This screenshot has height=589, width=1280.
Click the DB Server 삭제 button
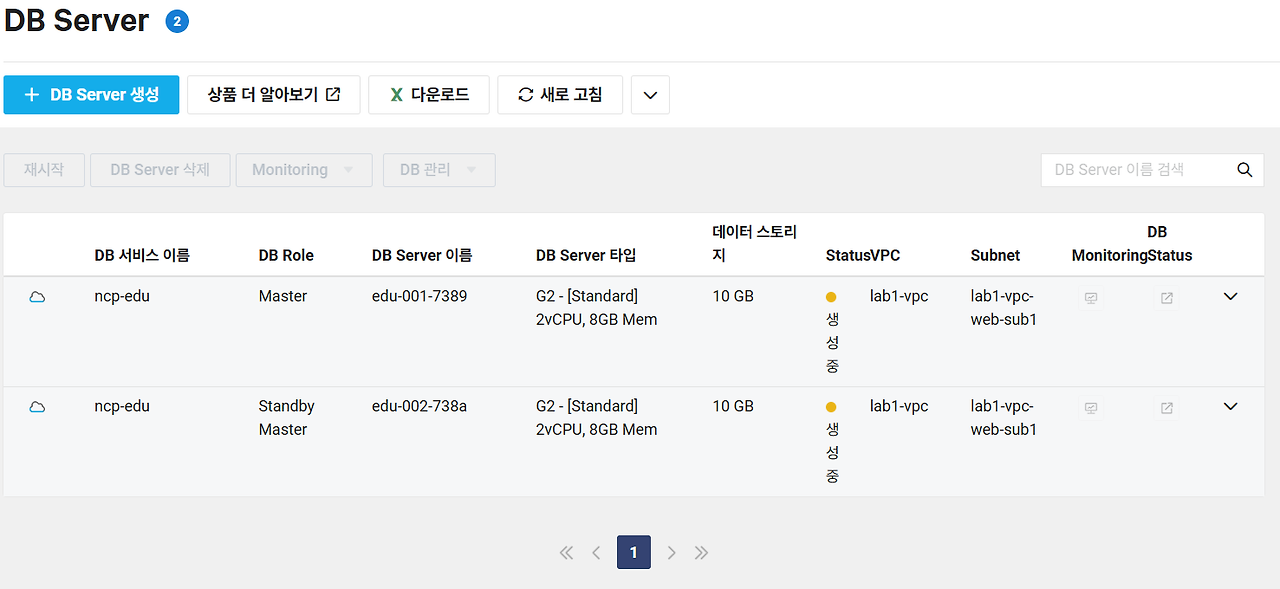pyautogui.click(x=160, y=170)
